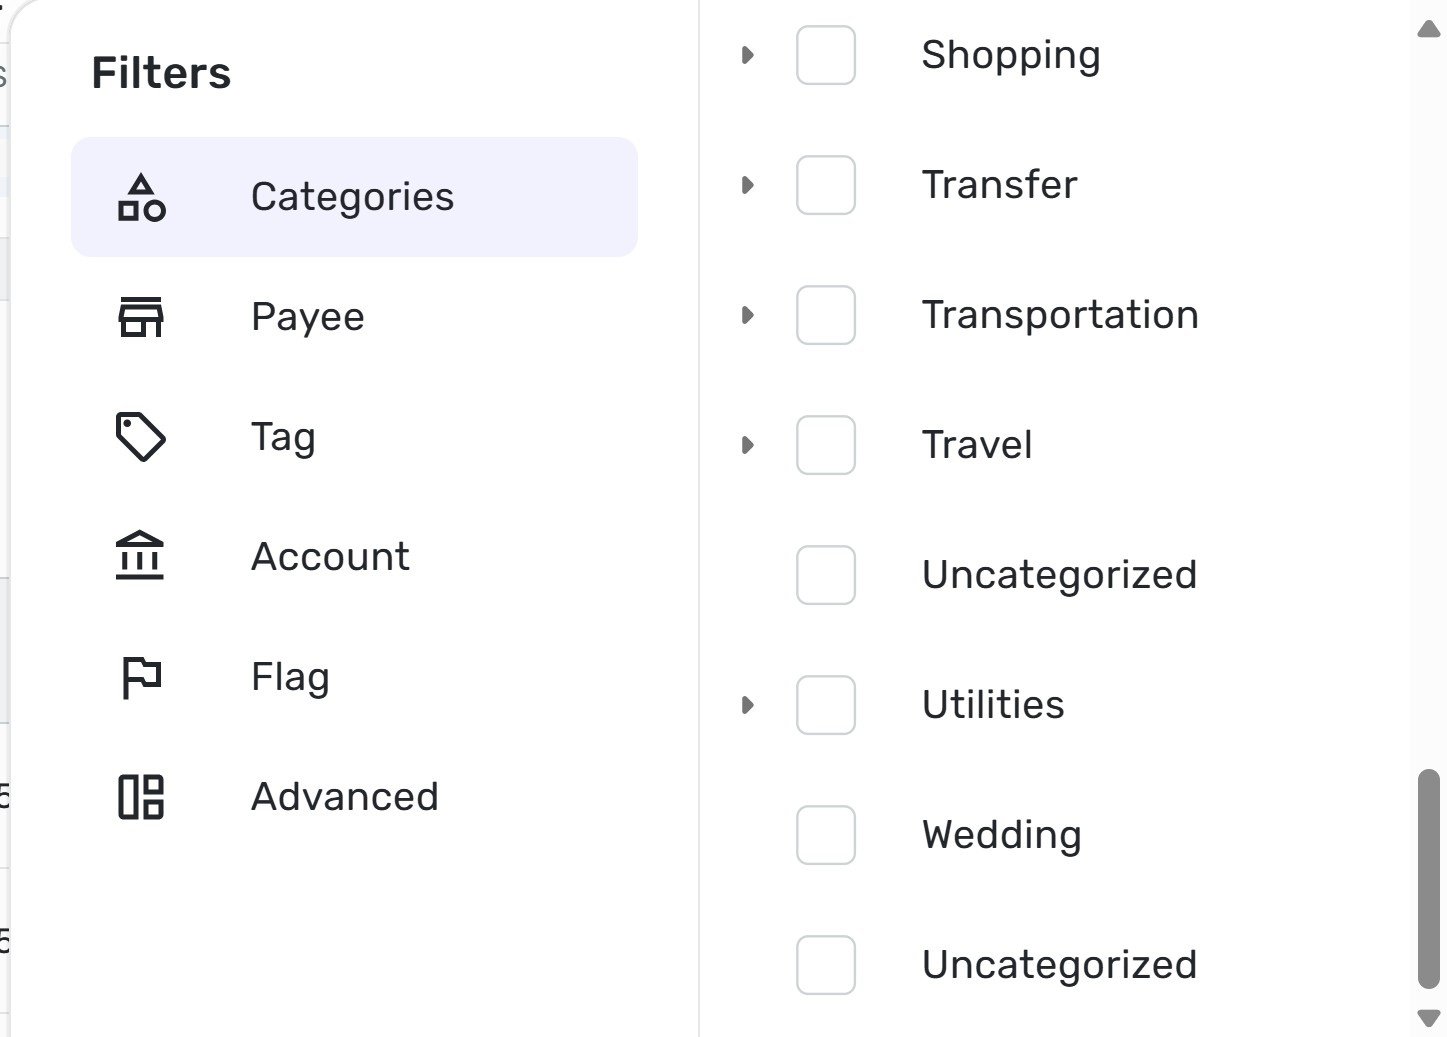The height and width of the screenshot is (1037, 1447).
Task: Open the Payee filter section
Action: click(354, 317)
